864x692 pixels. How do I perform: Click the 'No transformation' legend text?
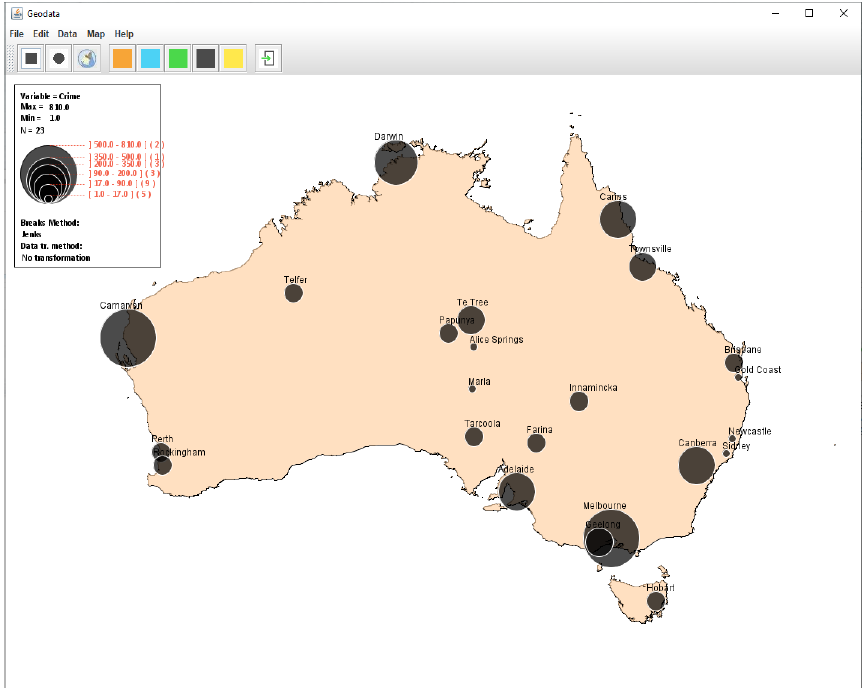point(56,258)
